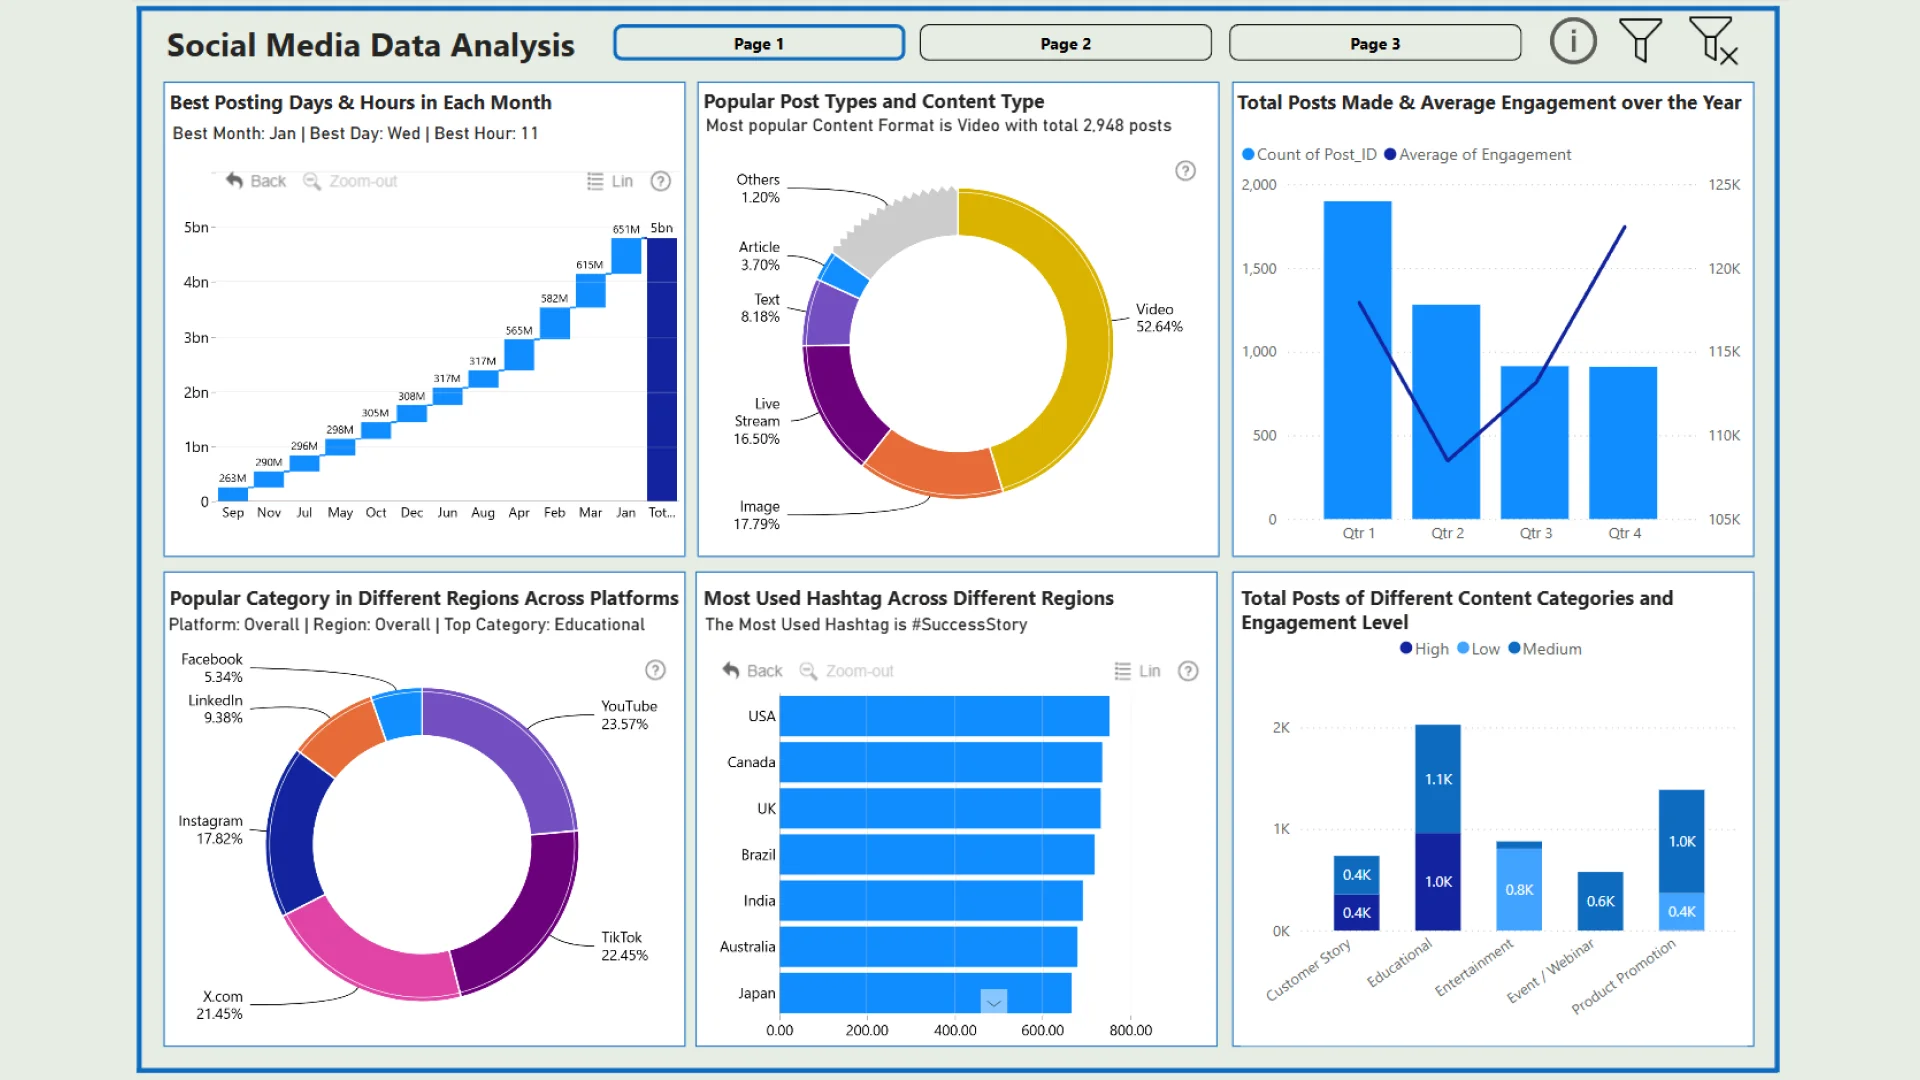Open help icon on Post Types donut
Screen dimensions: 1920x1080
point(1185,171)
